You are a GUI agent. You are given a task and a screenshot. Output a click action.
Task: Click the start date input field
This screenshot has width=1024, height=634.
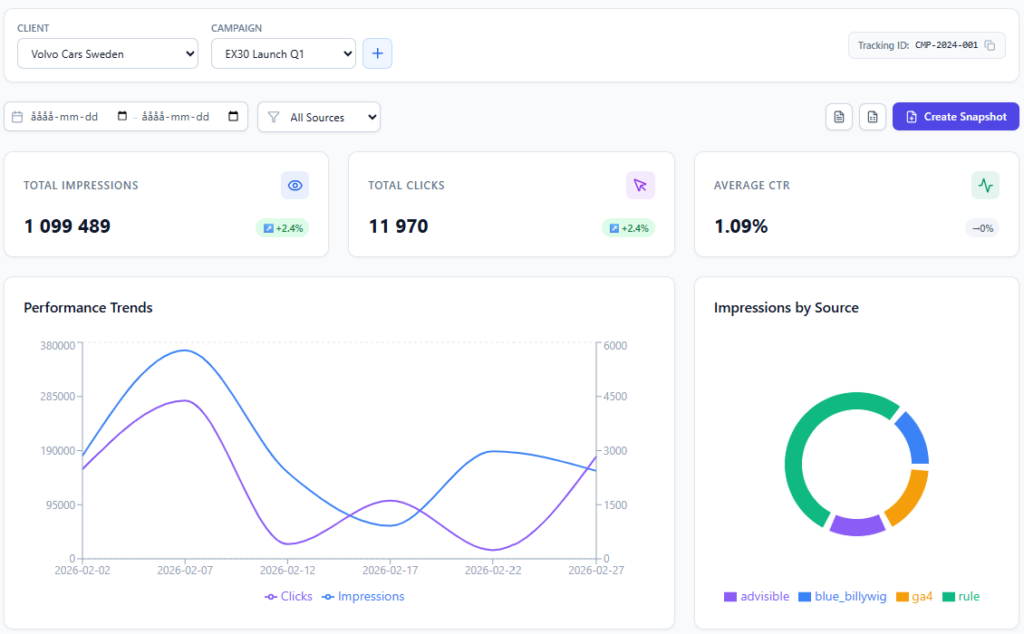[x=65, y=117]
